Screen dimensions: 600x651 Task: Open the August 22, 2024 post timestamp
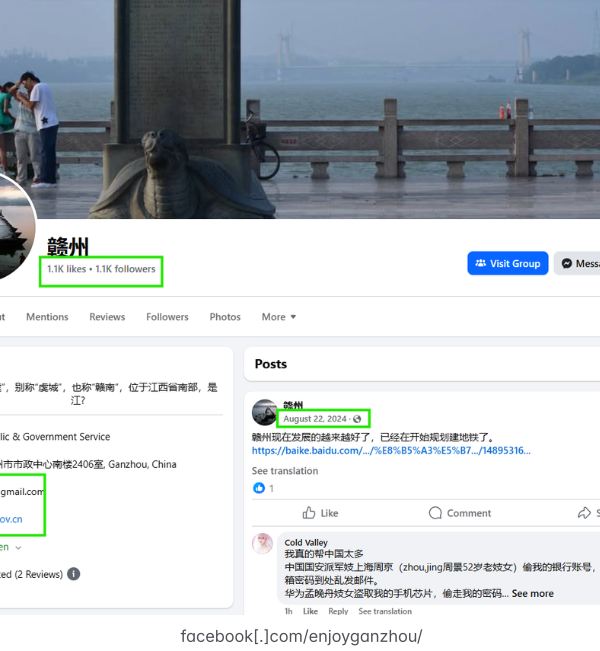tap(316, 419)
